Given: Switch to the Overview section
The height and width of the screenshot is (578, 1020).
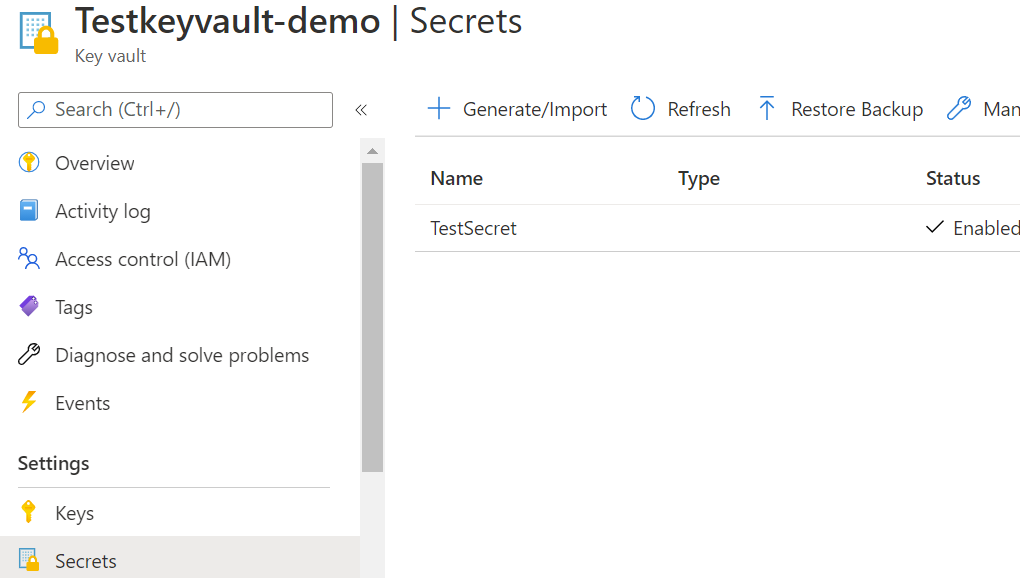Looking at the screenshot, I should (95, 163).
